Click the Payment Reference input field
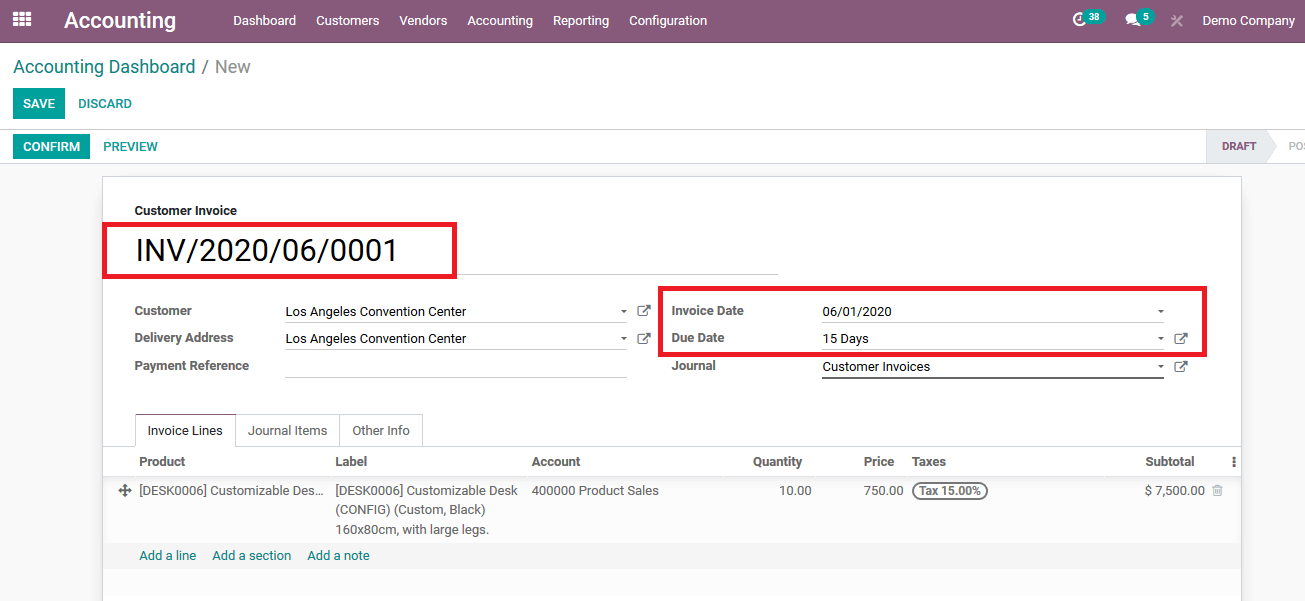 [x=456, y=366]
